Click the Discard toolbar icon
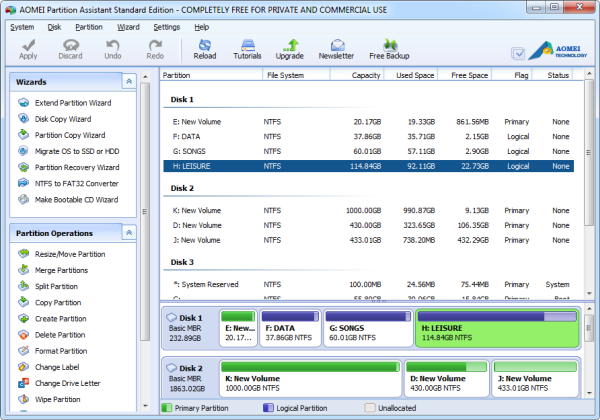Image resolution: width=600 pixels, height=420 pixels. tap(71, 49)
